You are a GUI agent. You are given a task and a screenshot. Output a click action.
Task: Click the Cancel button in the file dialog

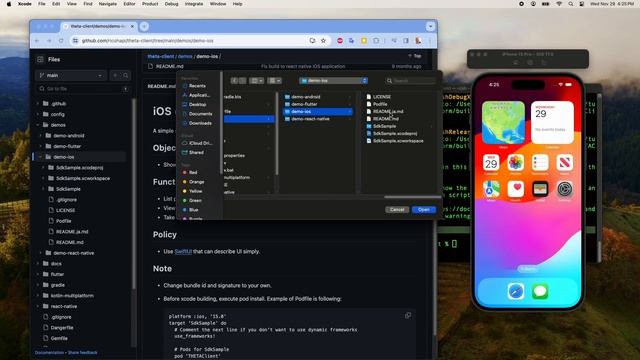[397, 210]
